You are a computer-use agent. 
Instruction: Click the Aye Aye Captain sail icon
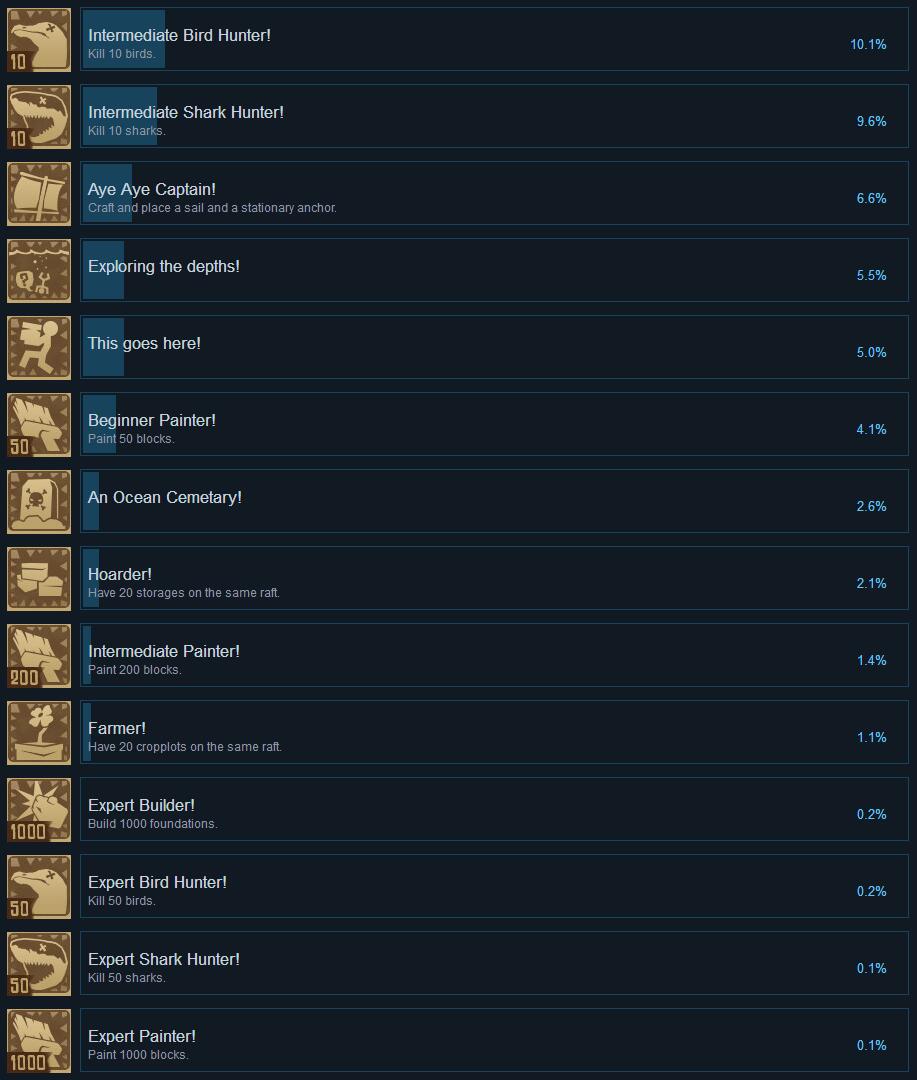(x=39, y=194)
